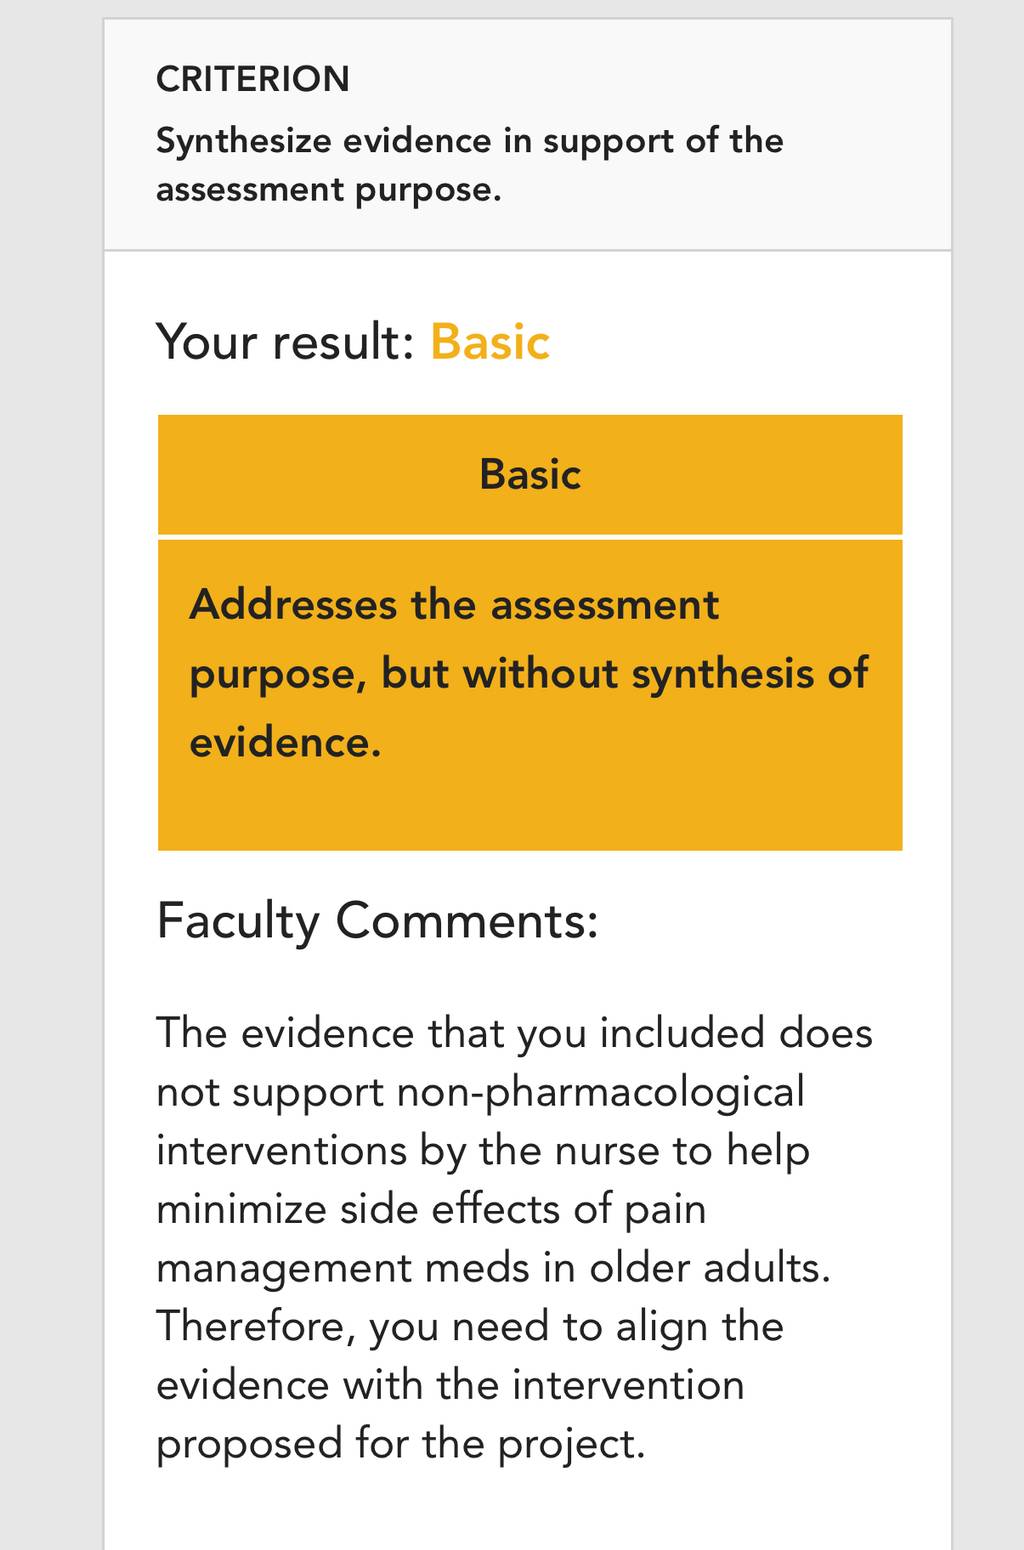Select 'Addresses the assessment' line in rubric box
Screen dimensions: 1024x1550
[x=454, y=605]
